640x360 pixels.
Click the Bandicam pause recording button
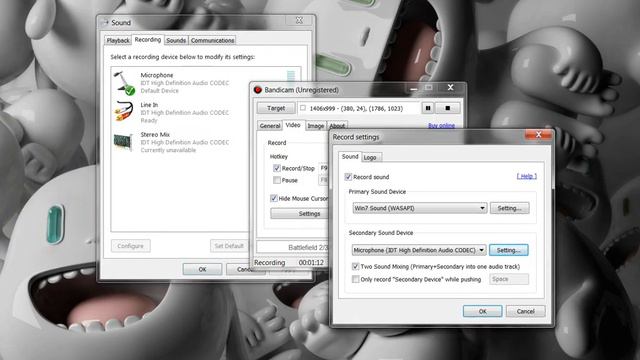coord(427,108)
